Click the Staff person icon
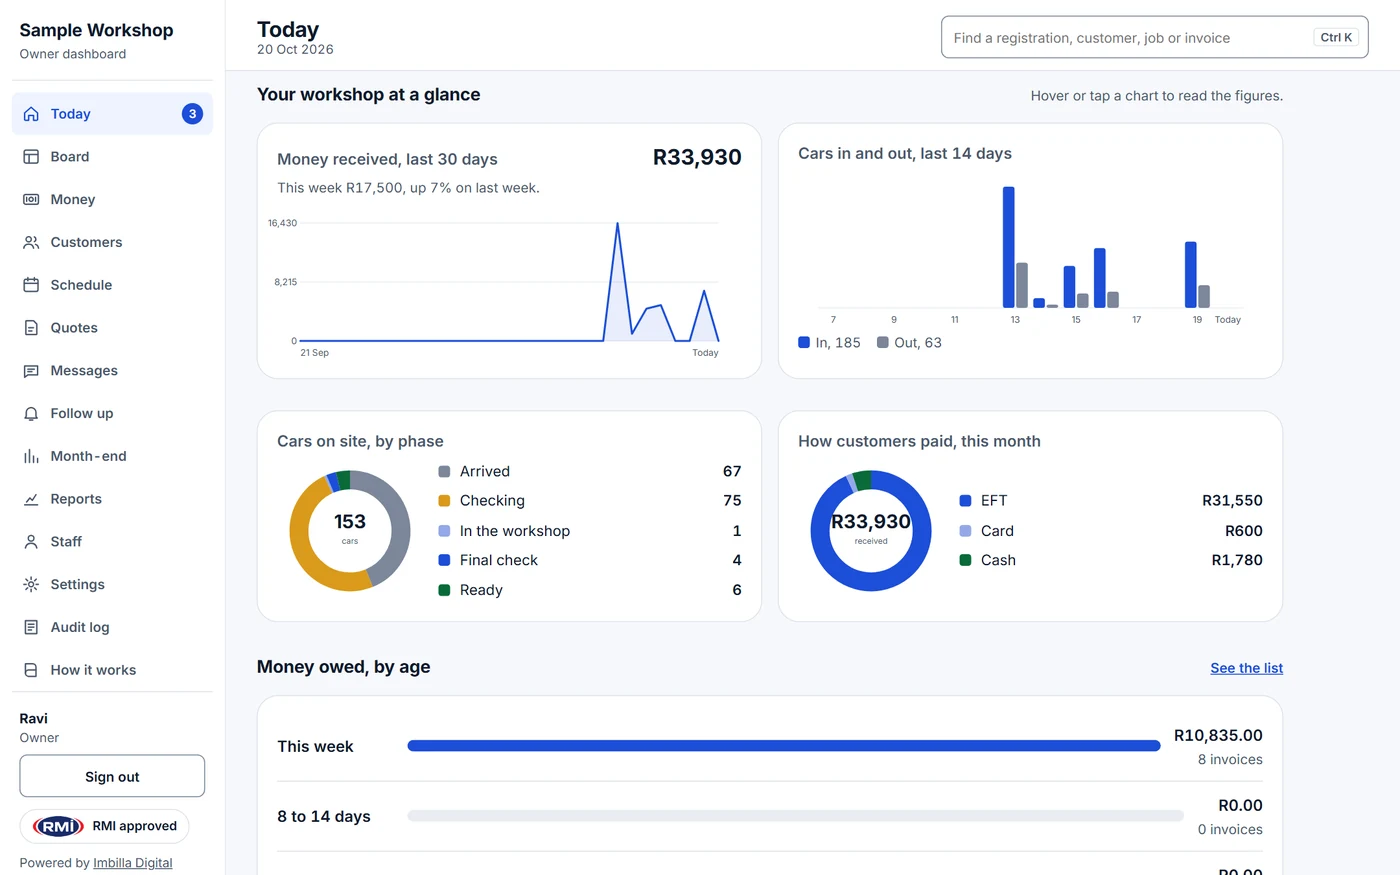The image size is (1400, 875). [31, 542]
